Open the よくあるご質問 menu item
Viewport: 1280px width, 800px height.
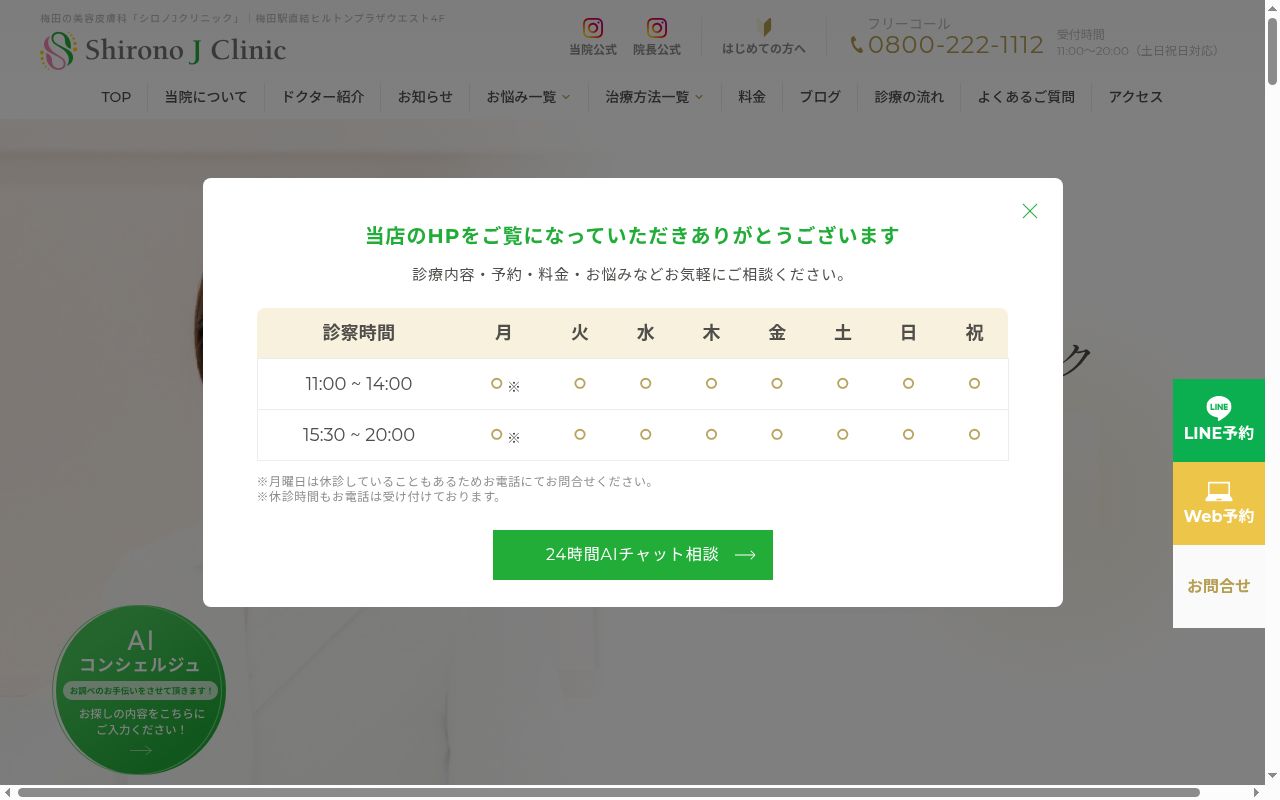tap(1026, 97)
